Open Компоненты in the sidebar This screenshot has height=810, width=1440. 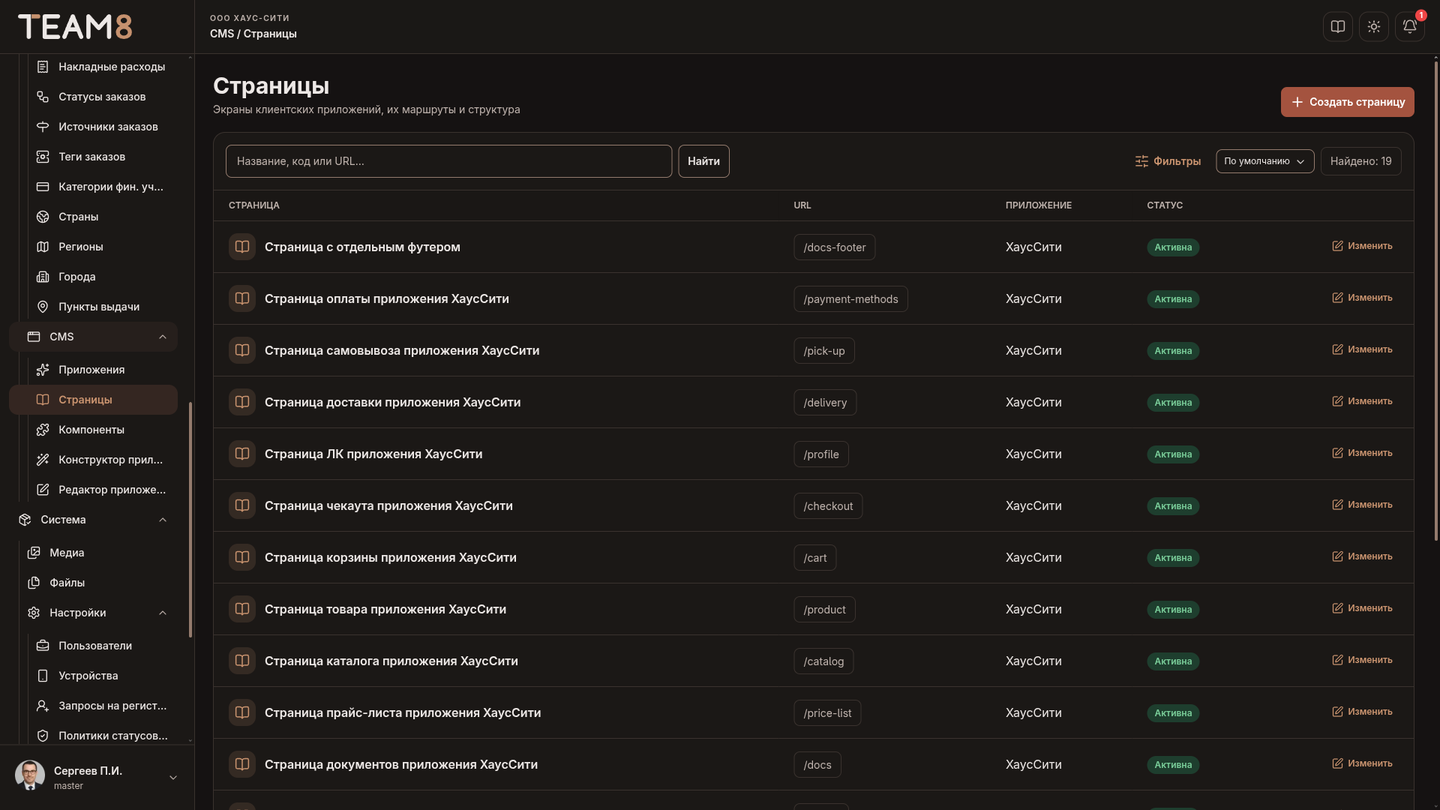pyautogui.click(x=92, y=430)
